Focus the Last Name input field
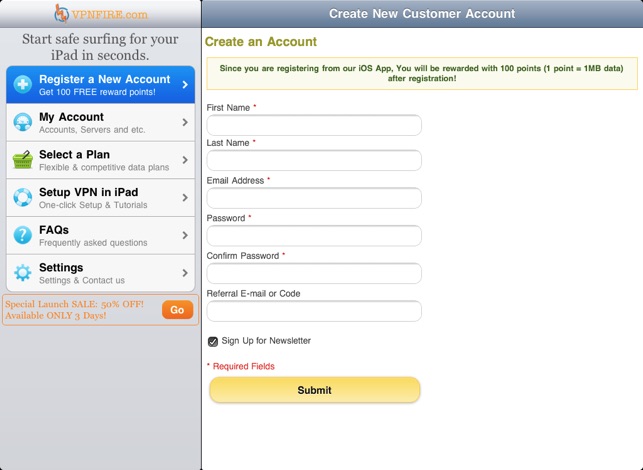 (314, 160)
